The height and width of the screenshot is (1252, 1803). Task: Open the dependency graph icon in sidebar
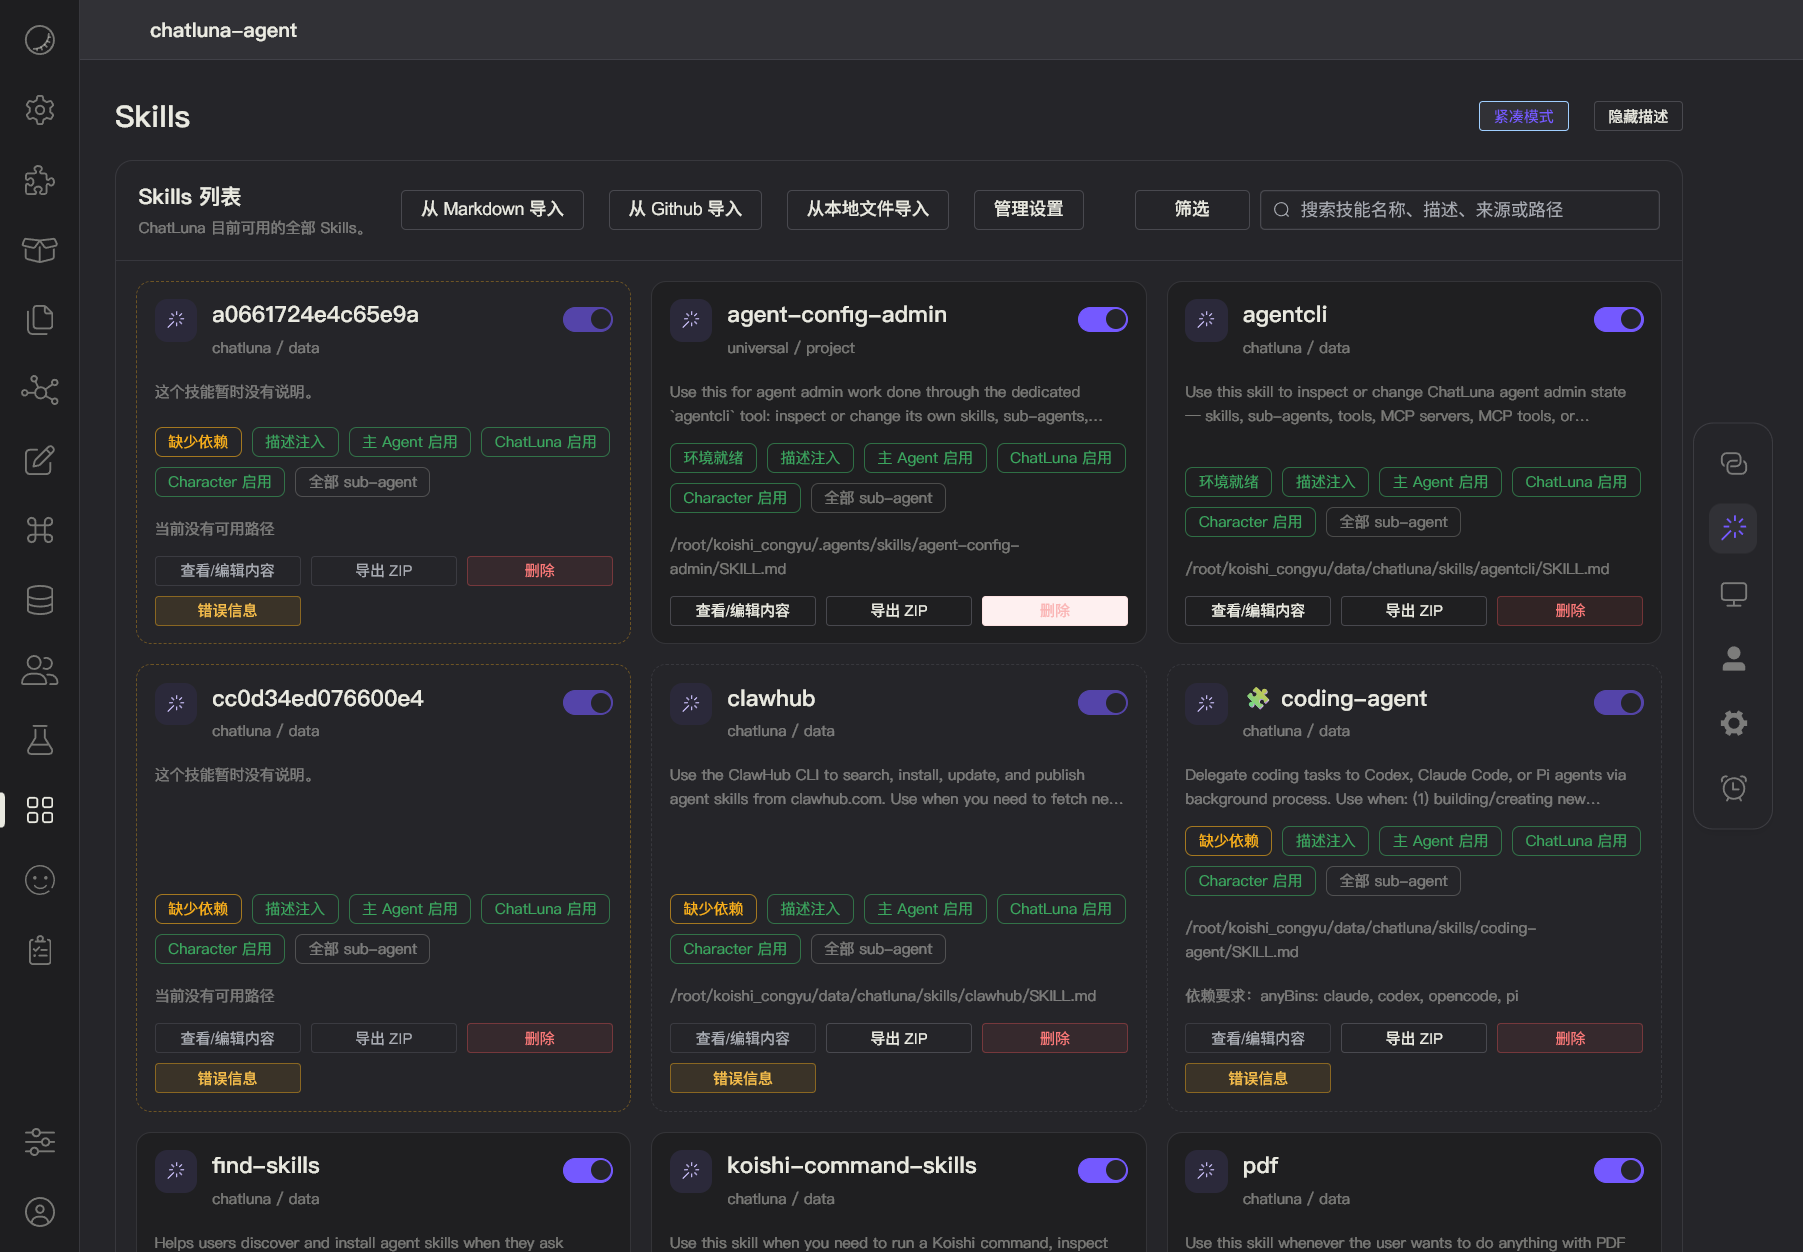click(40, 390)
